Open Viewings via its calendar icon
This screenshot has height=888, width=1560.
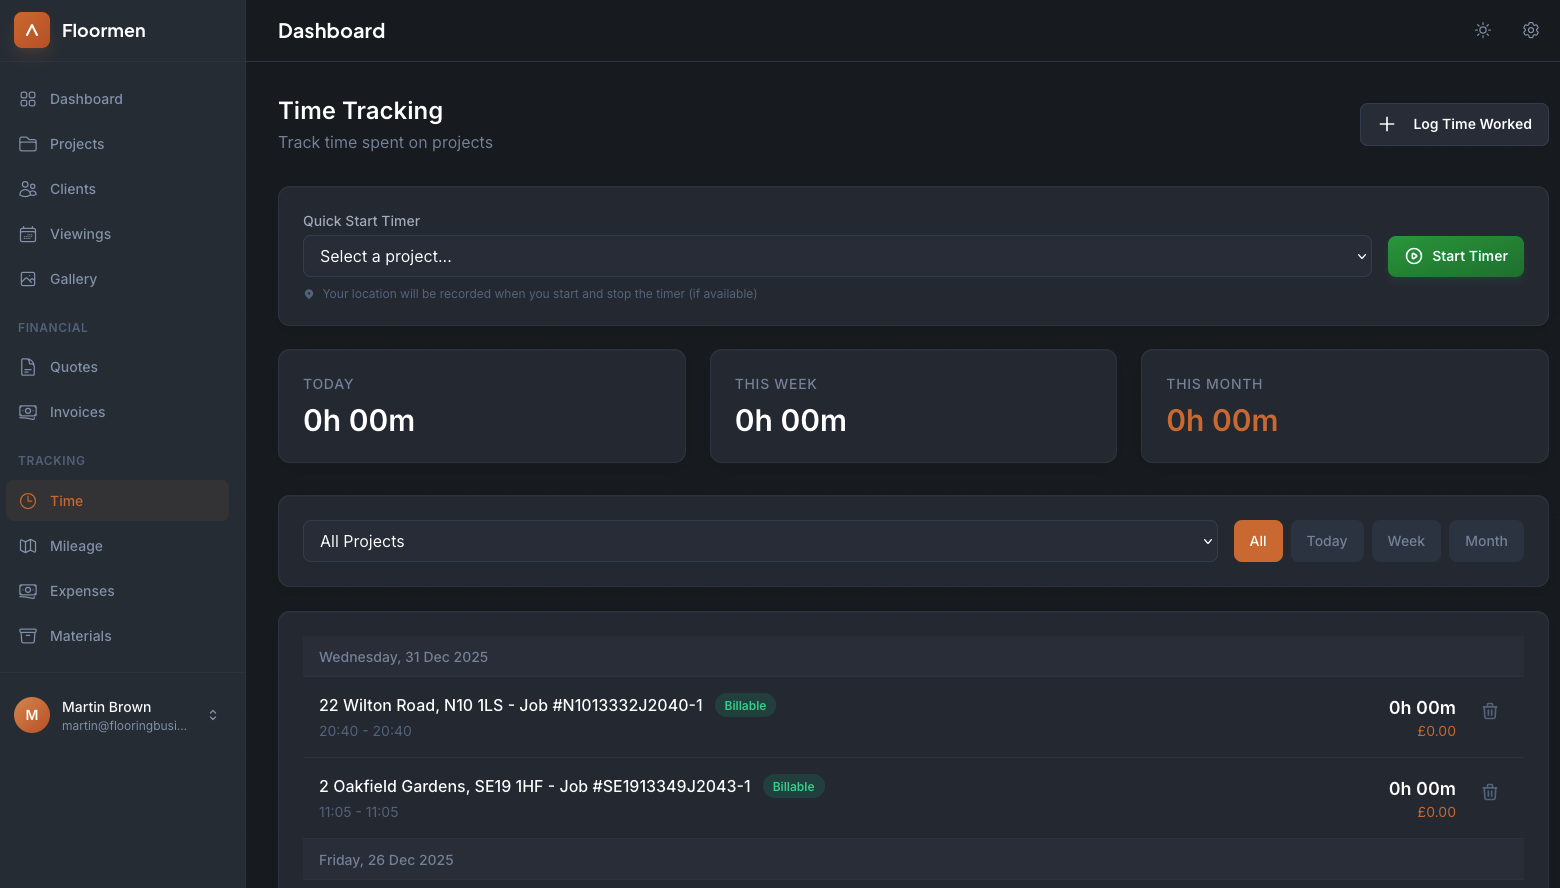(x=28, y=233)
